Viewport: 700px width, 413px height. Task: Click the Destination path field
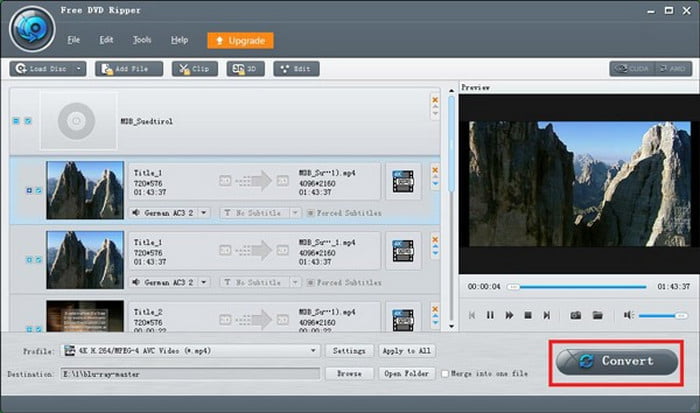pos(190,374)
